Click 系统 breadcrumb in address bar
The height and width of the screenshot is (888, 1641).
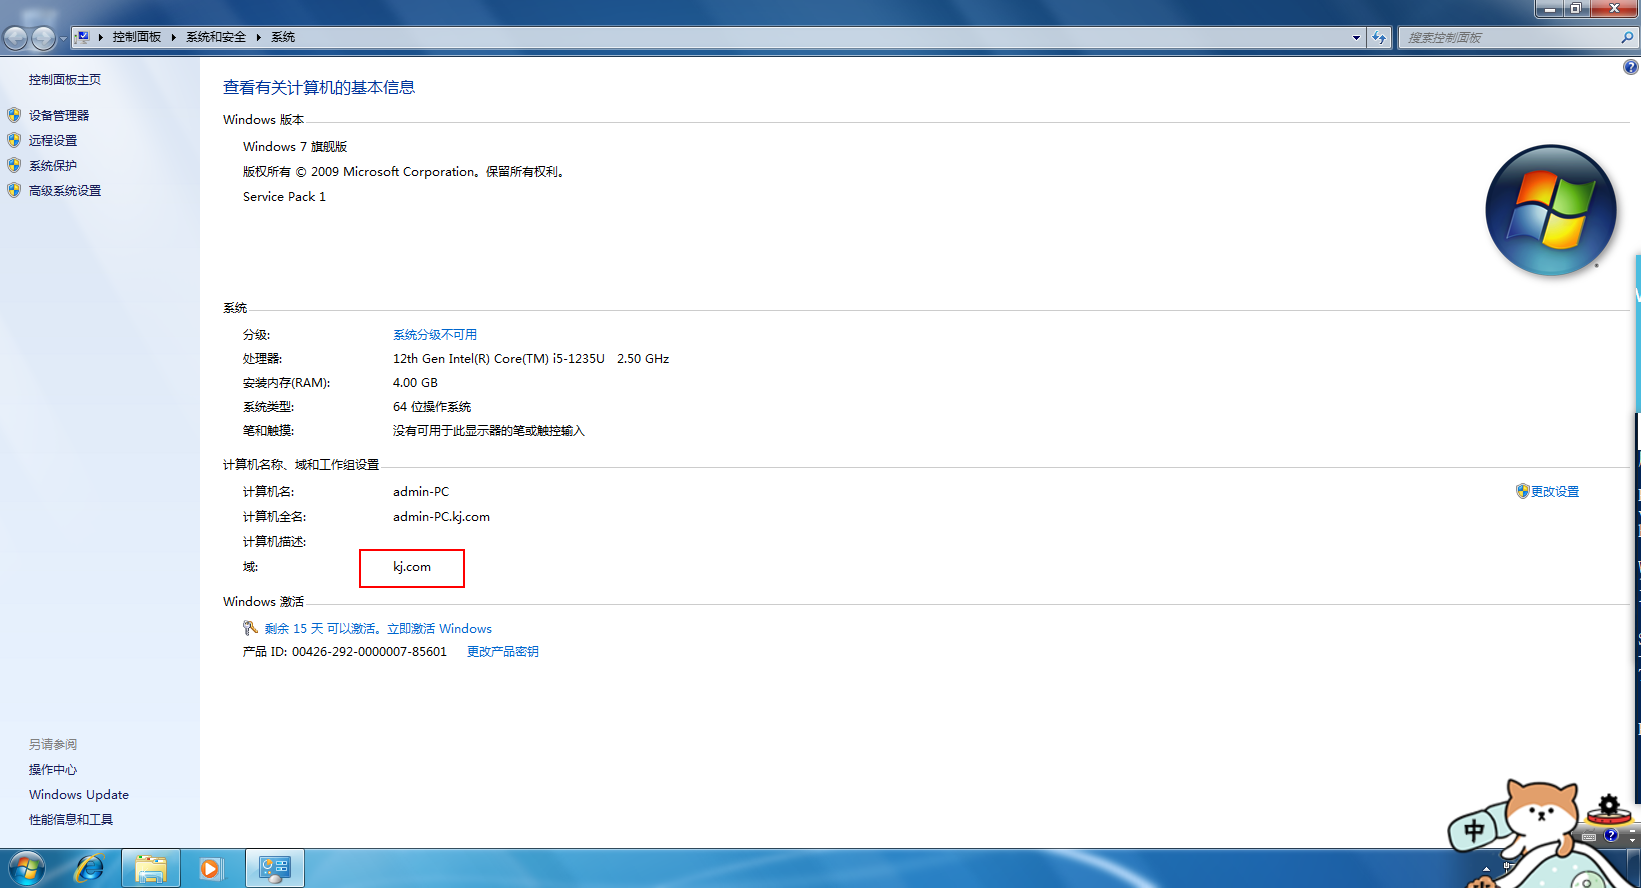[283, 37]
